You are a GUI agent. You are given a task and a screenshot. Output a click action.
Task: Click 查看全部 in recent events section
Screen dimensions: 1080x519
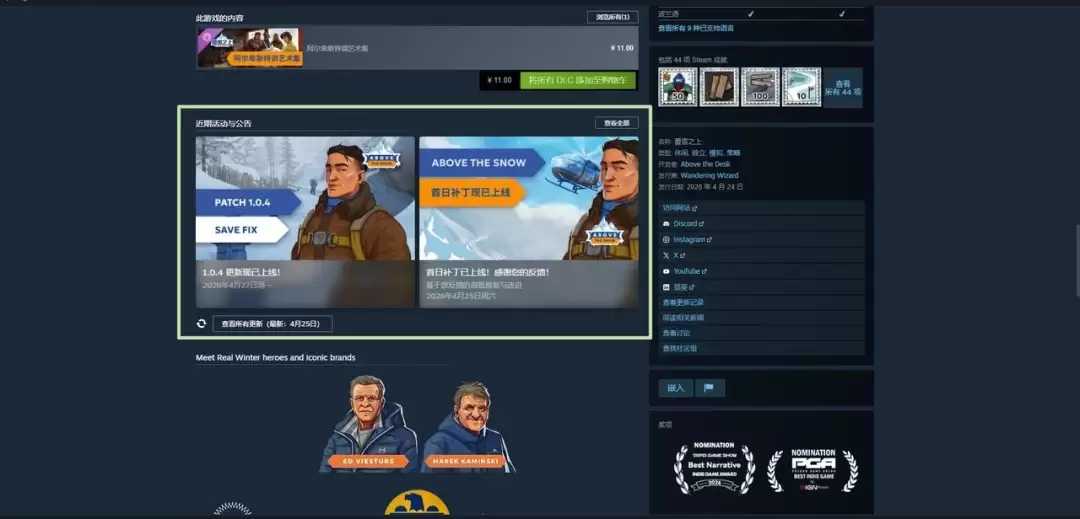pyautogui.click(x=616, y=123)
